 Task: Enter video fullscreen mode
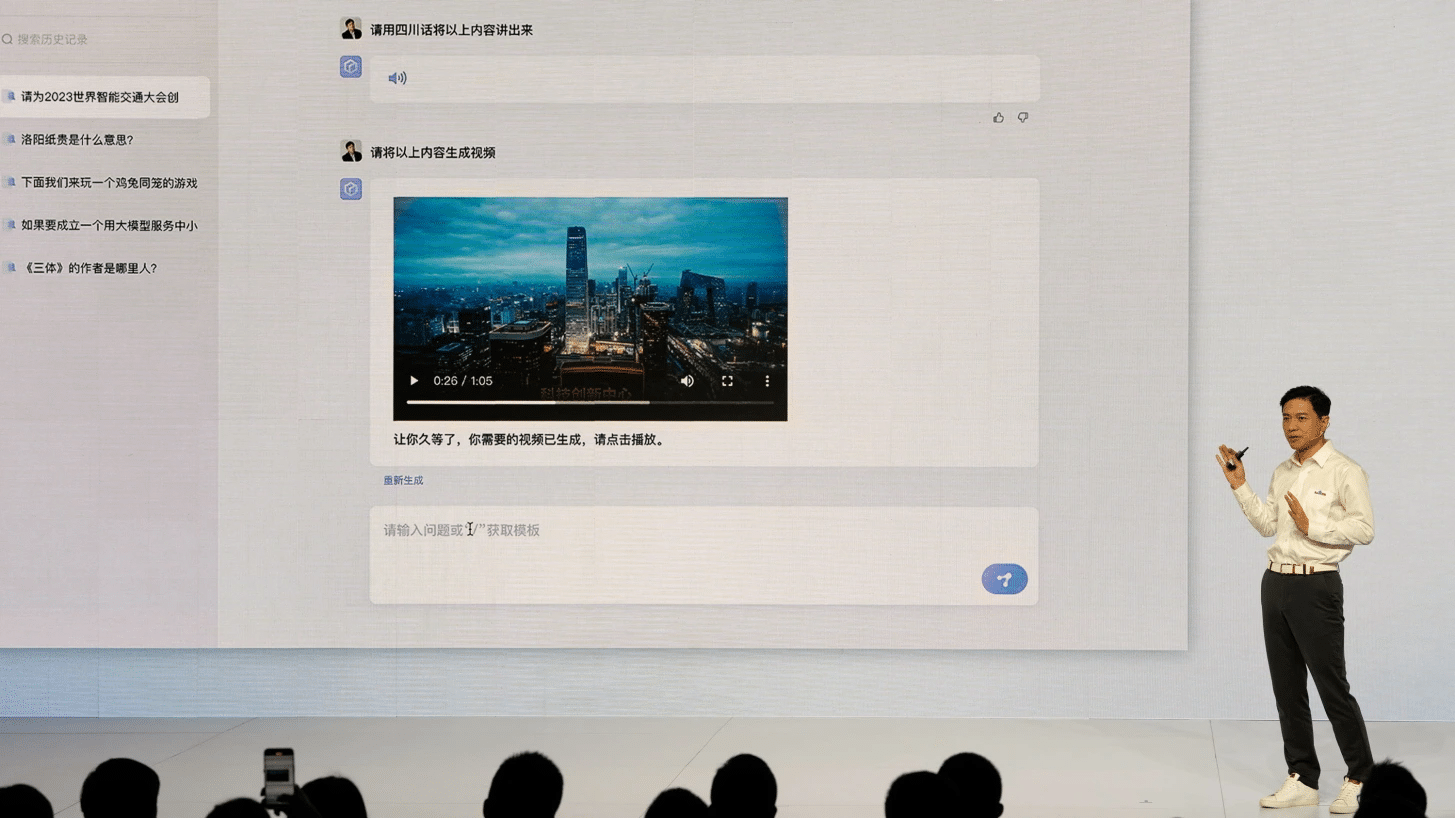point(727,381)
